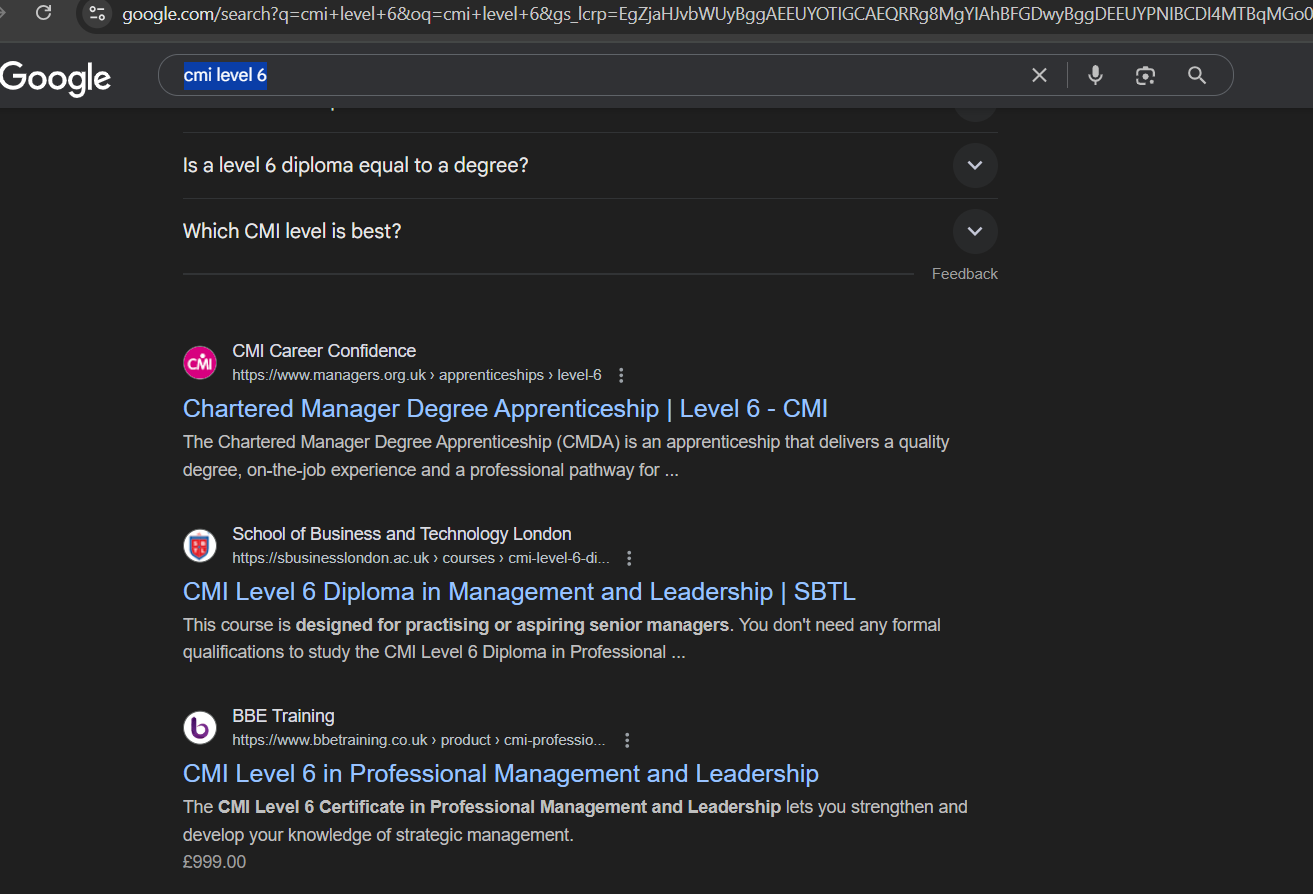This screenshot has height=894, width=1313.
Task: Clear search with the X icon
Action: (1039, 76)
